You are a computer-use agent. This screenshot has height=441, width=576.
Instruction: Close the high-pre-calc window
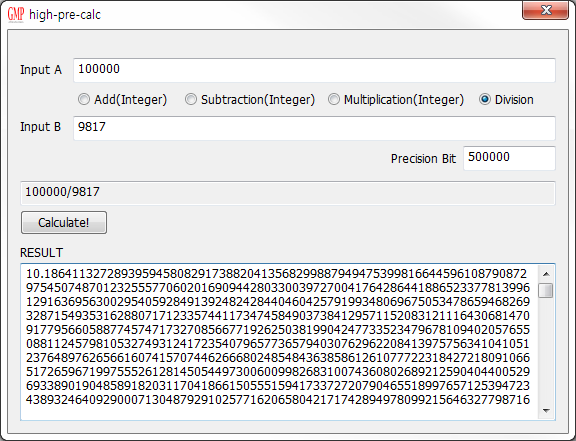tap(546, 10)
